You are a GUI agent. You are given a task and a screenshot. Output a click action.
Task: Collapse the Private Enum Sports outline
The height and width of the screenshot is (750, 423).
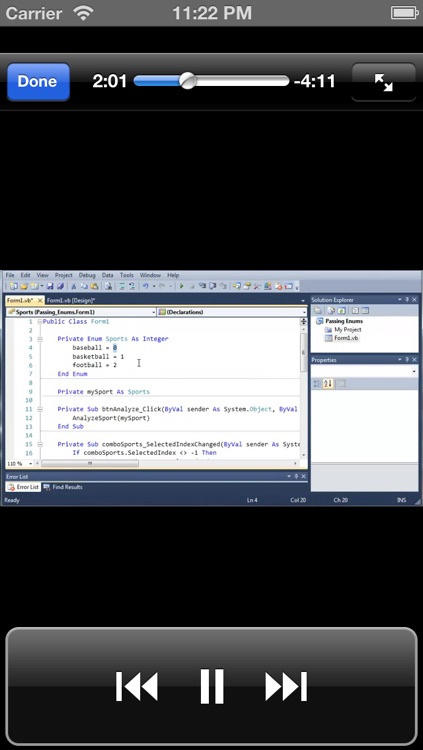40,339
